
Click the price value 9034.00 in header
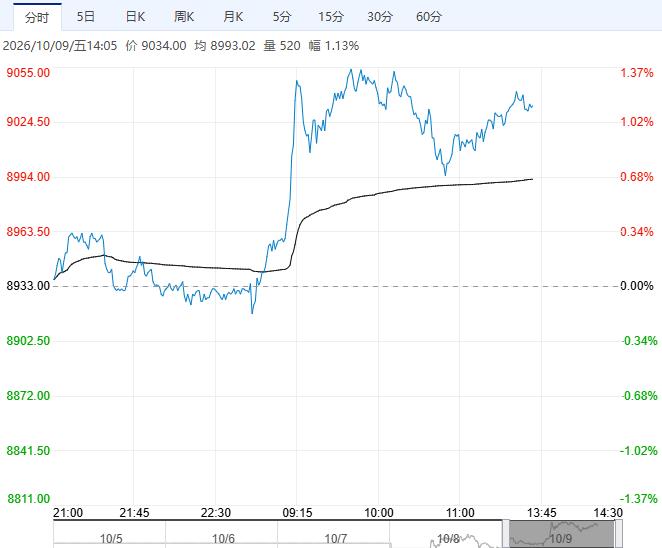(x=164, y=46)
